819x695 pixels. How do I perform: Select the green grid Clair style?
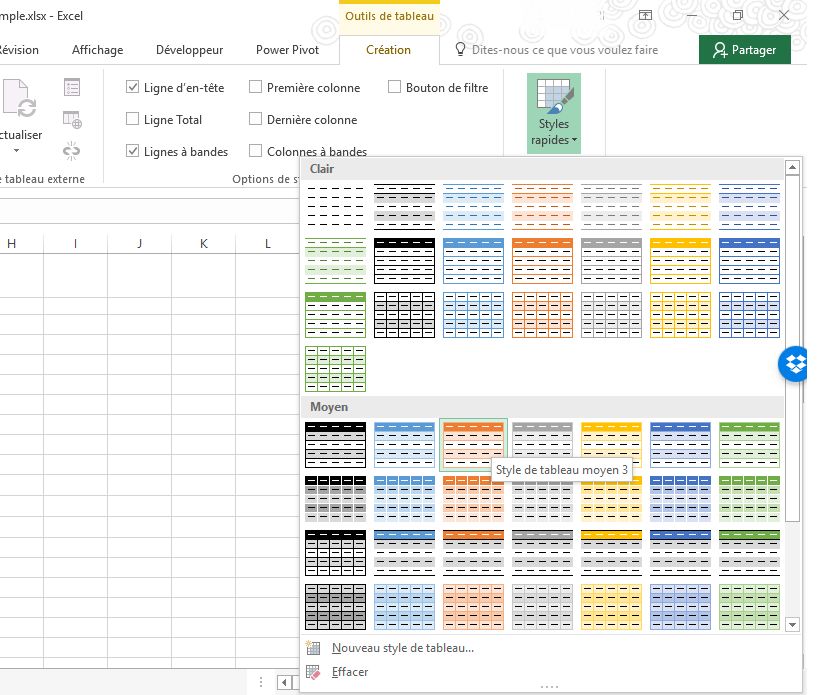pyautogui.click(x=335, y=369)
